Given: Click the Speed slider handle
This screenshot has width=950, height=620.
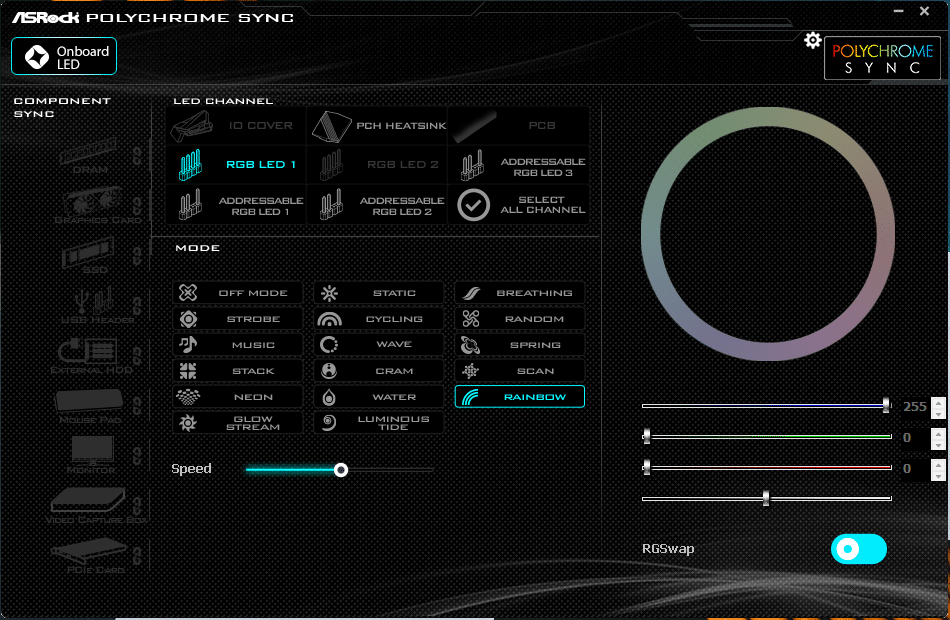Looking at the screenshot, I should click(341, 470).
